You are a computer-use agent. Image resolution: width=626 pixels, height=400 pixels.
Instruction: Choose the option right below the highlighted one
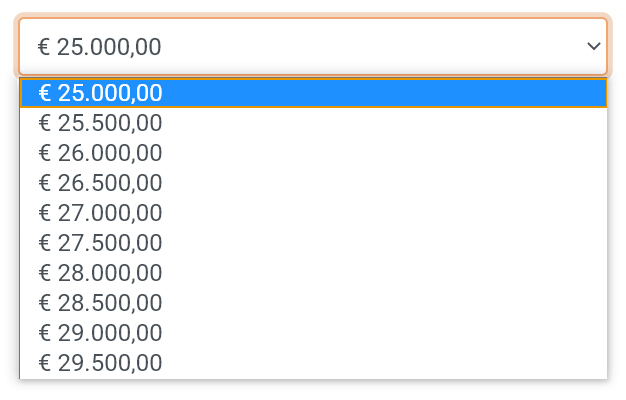click(313, 123)
